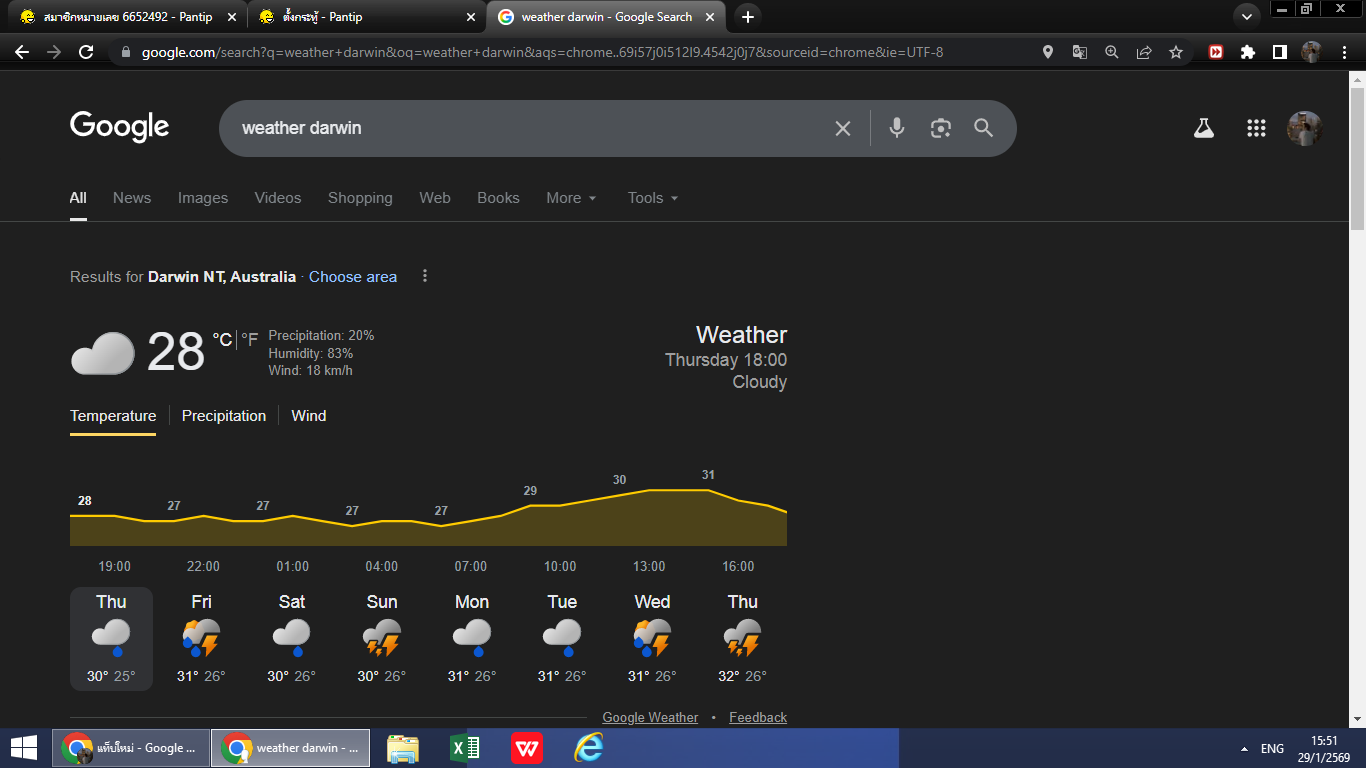The image size is (1366, 768).
Task: Open the Chrome extensions puzzle icon
Action: click(1247, 52)
